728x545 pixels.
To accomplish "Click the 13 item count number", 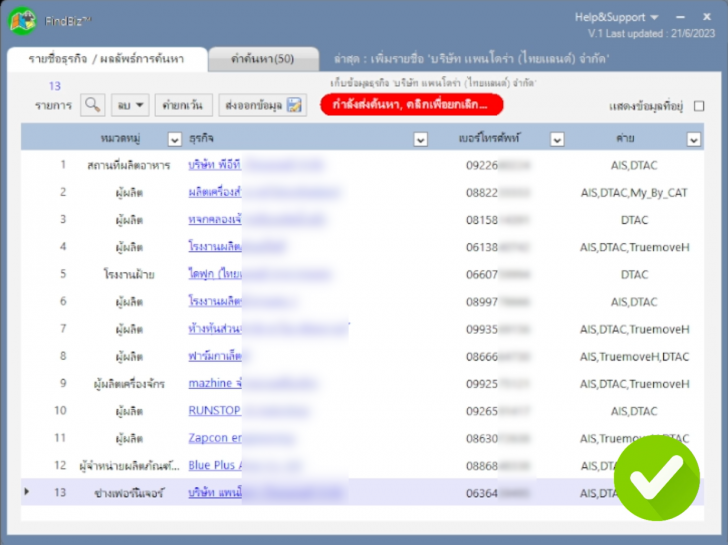I will [x=55, y=86].
